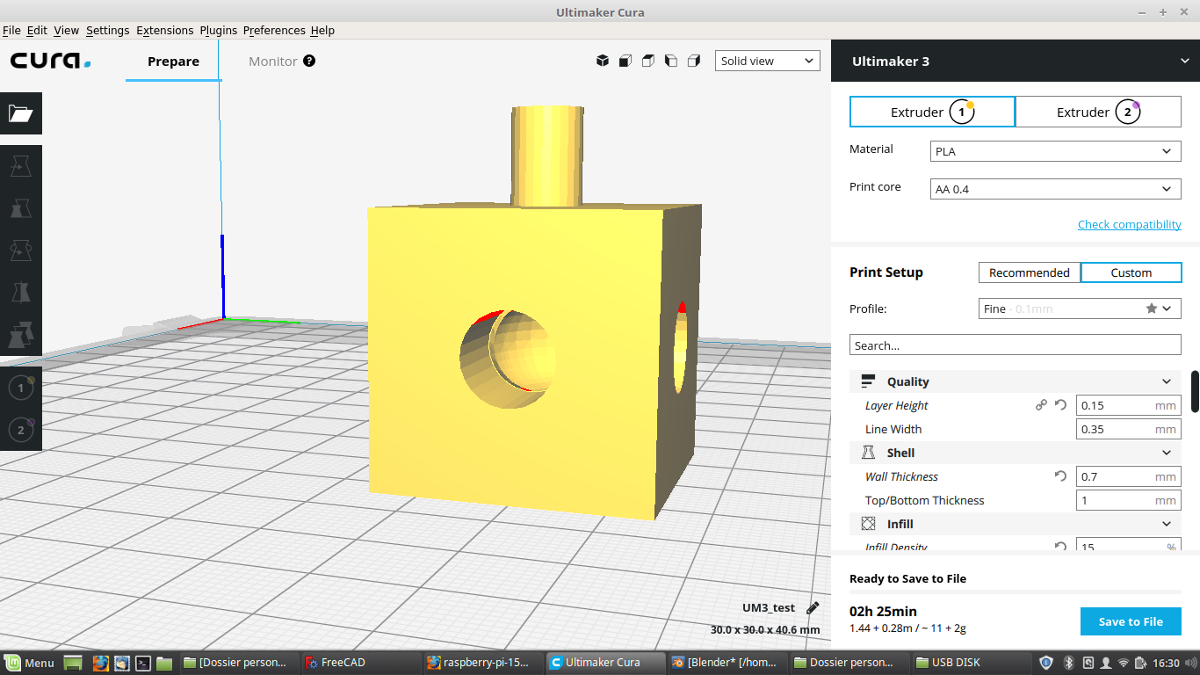Select Extruder 1 tab
Image resolution: width=1200 pixels, height=675 pixels.
pyautogui.click(x=932, y=112)
